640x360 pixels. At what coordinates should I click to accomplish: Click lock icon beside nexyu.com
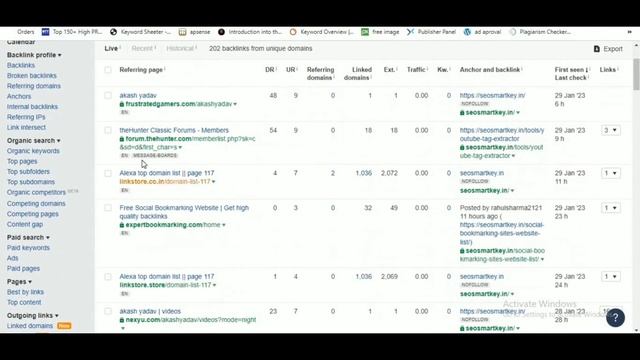point(122,320)
